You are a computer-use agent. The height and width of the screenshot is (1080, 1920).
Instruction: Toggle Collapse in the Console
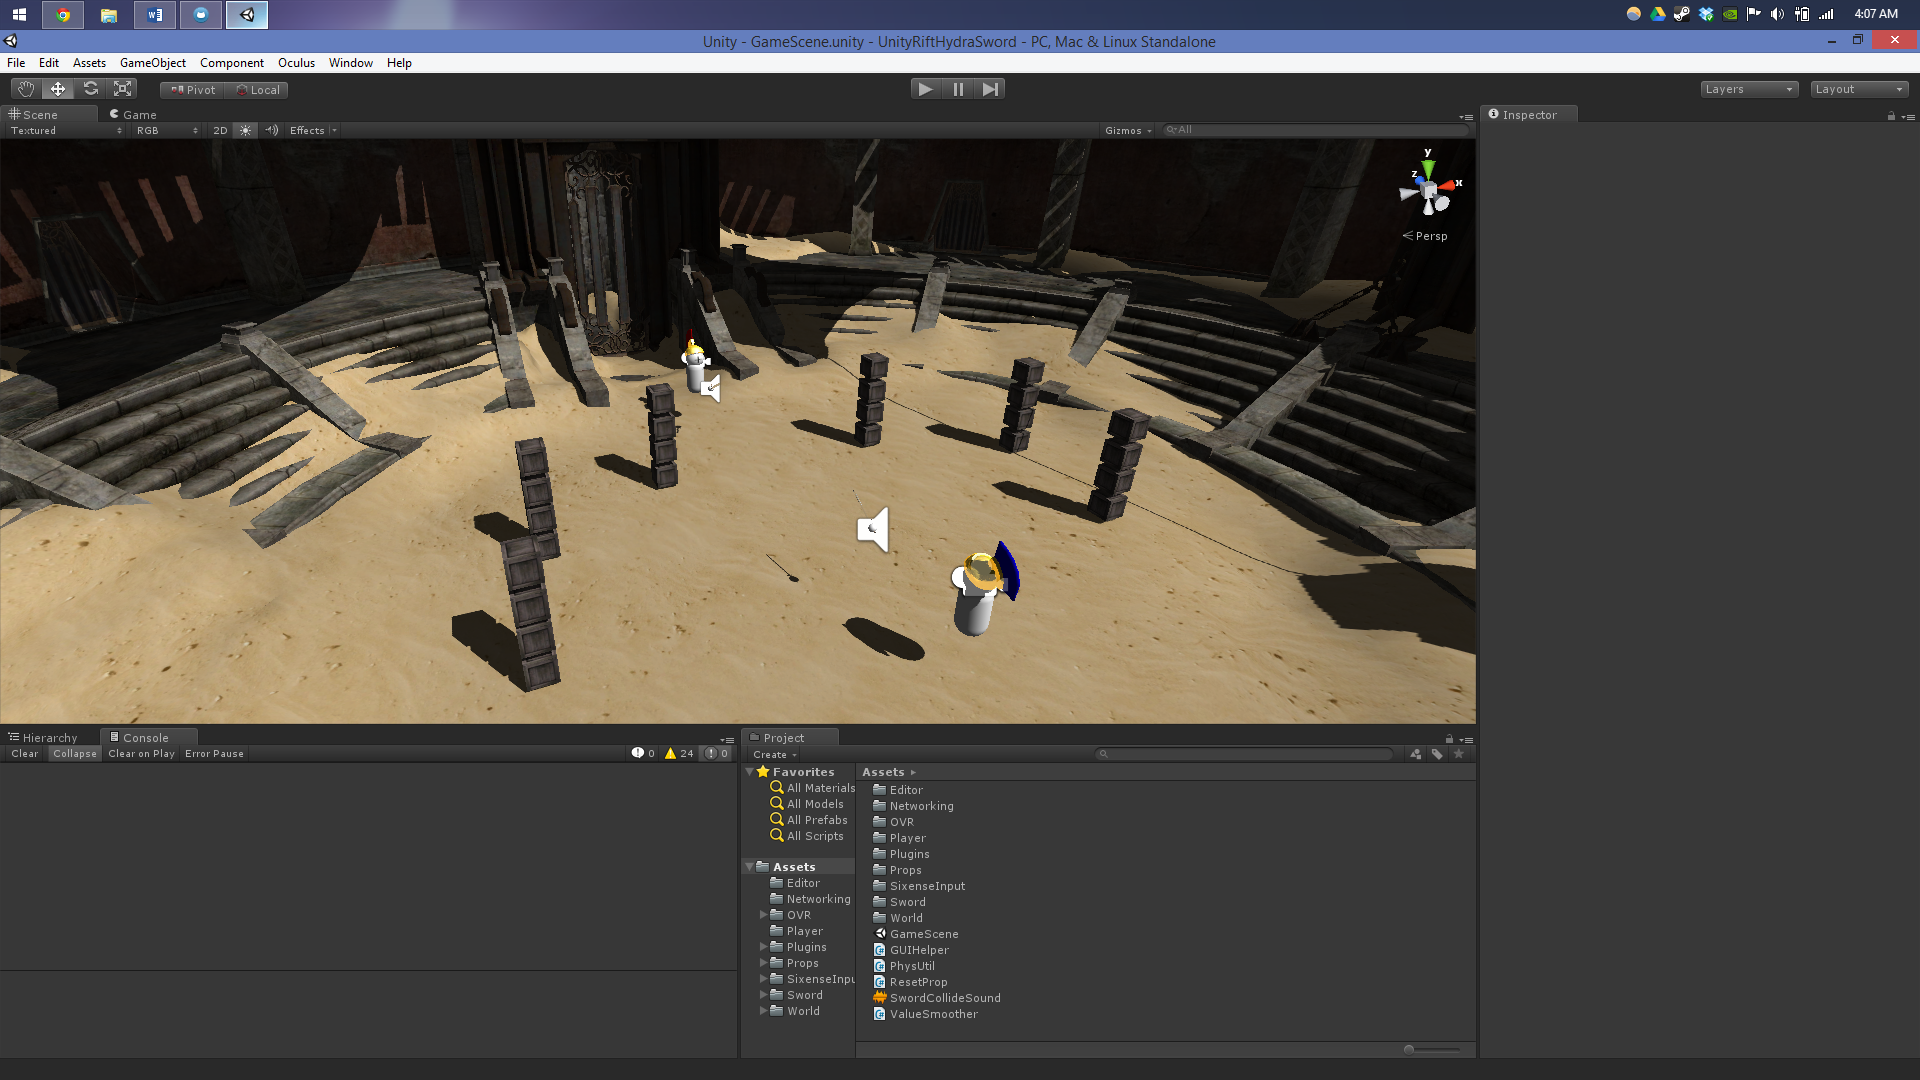[75, 754]
